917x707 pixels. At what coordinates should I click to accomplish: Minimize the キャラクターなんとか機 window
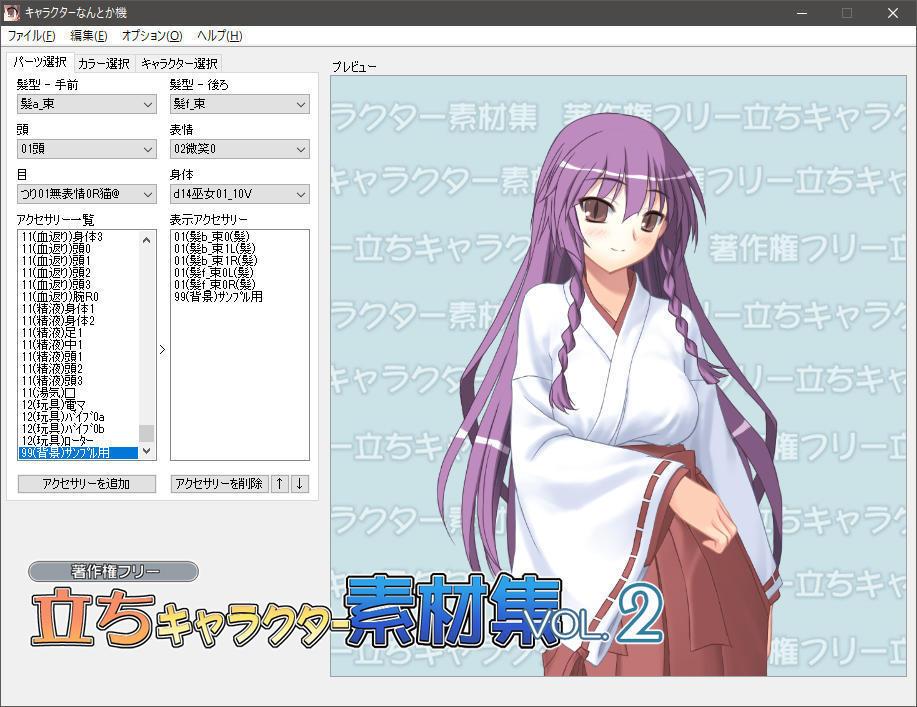coord(802,12)
